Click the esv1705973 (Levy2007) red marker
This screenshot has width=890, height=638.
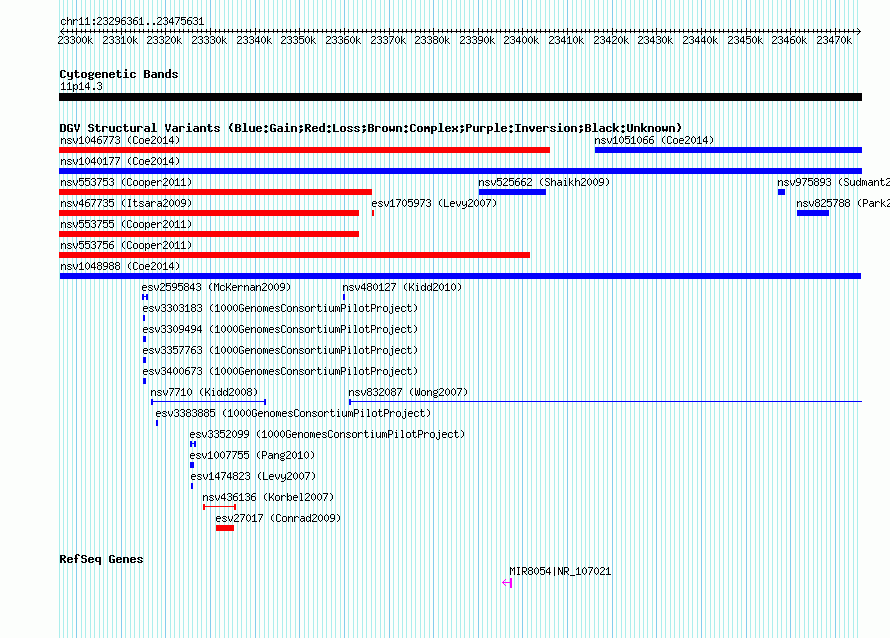tap(373, 213)
